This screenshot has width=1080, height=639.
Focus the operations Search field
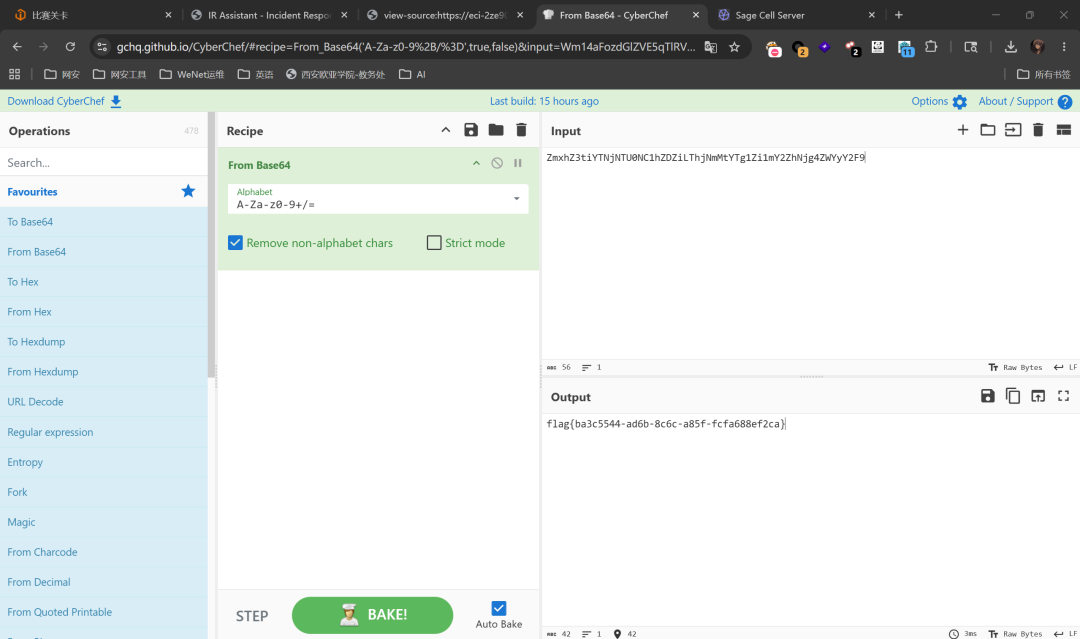coord(104,163)
